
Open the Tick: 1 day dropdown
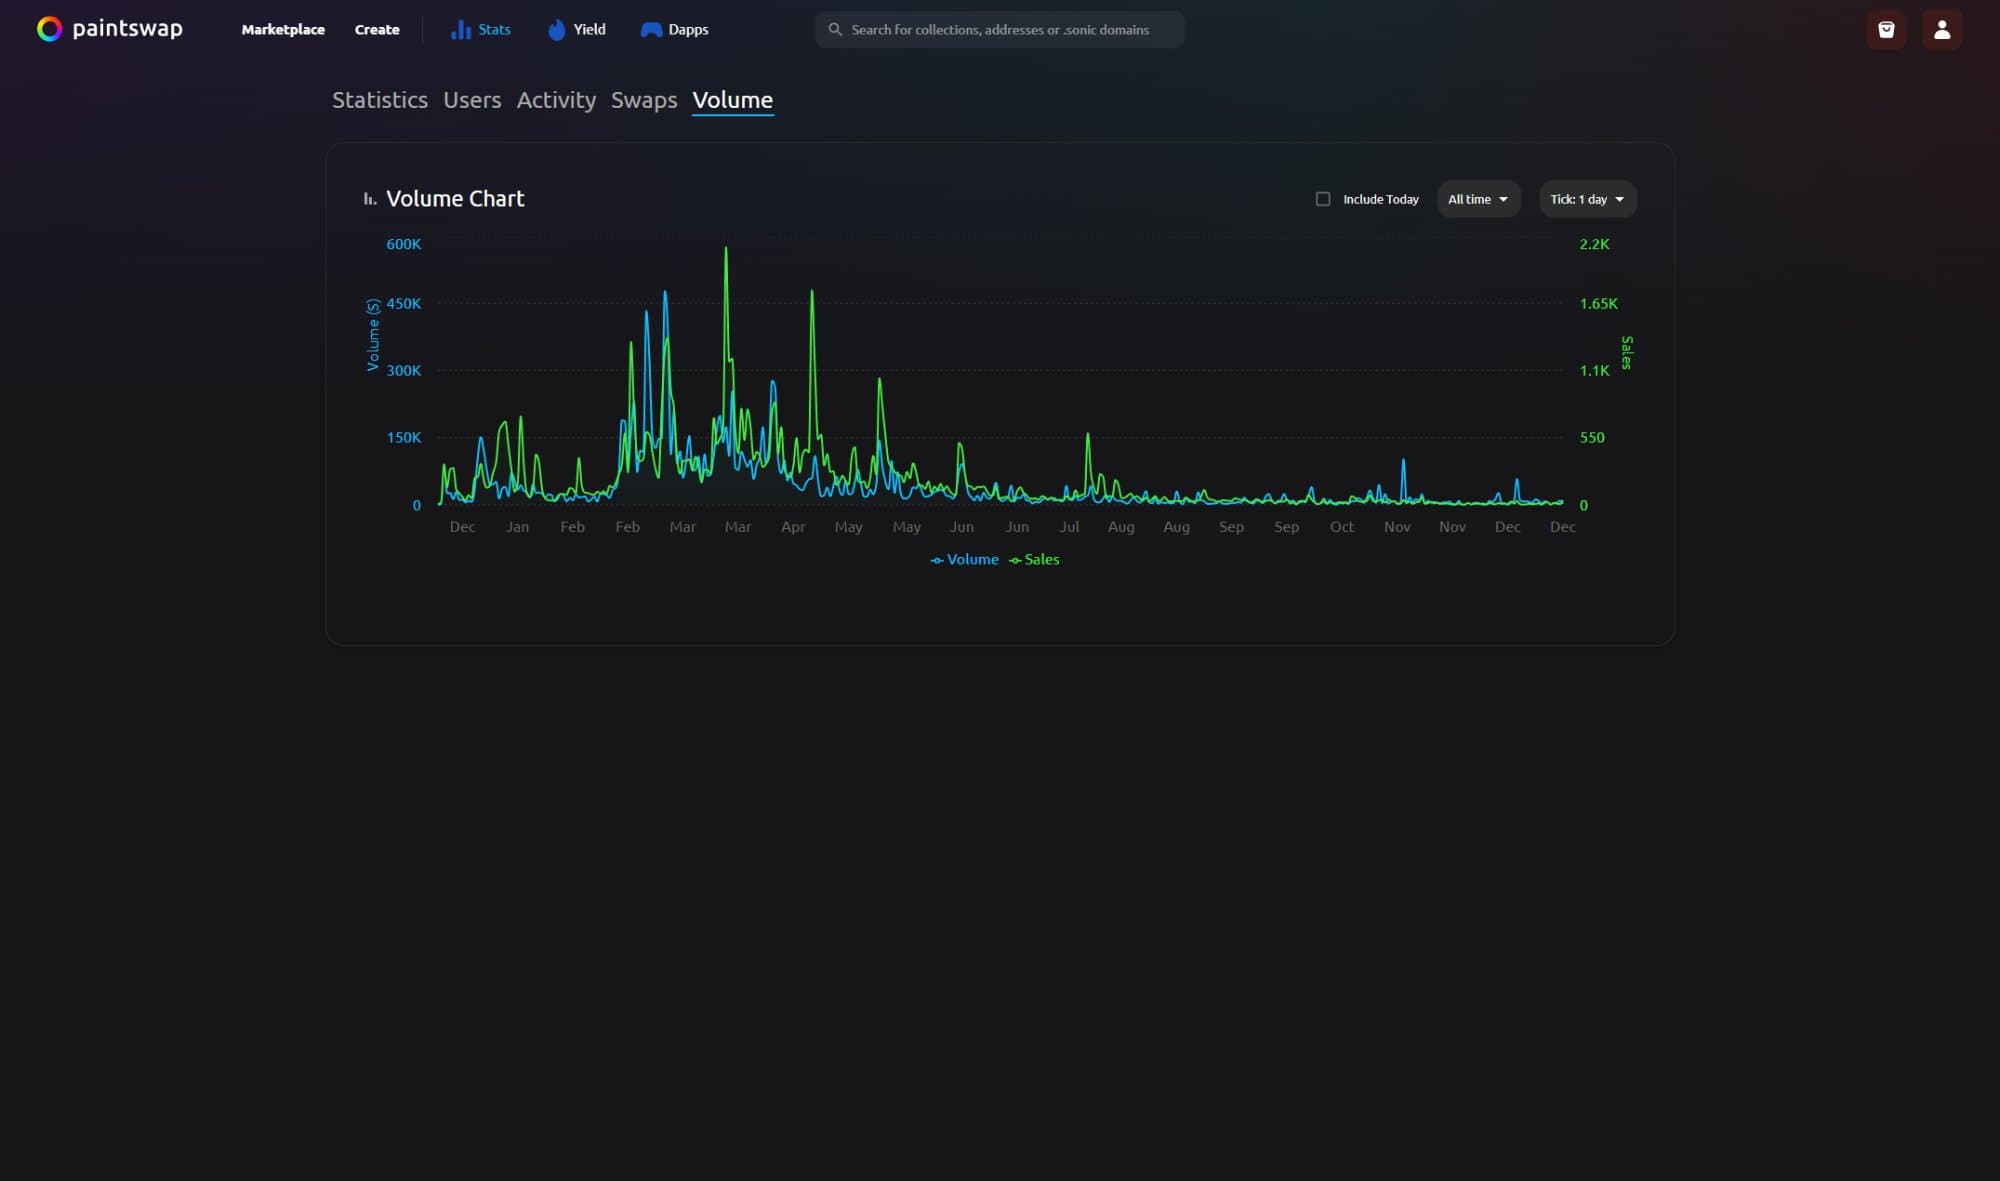(x=1586, y=199)
